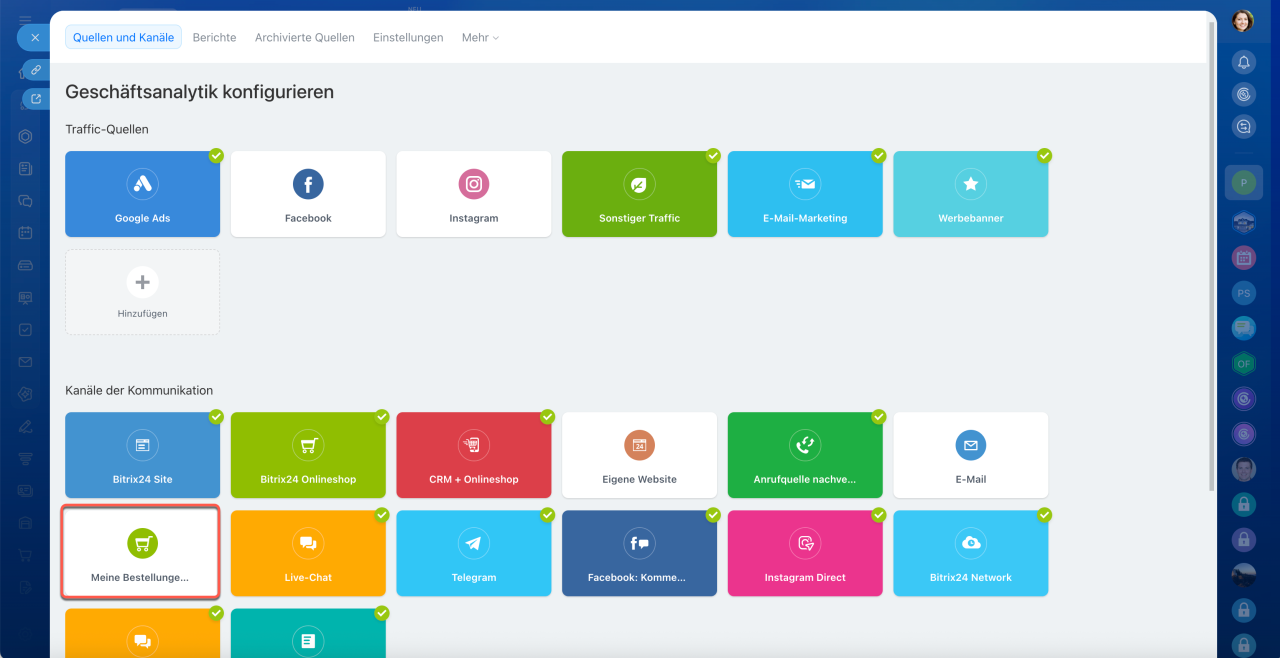1280x658 pixels.
Task: Open the Werbebanner tile
Action: [971, 194]
